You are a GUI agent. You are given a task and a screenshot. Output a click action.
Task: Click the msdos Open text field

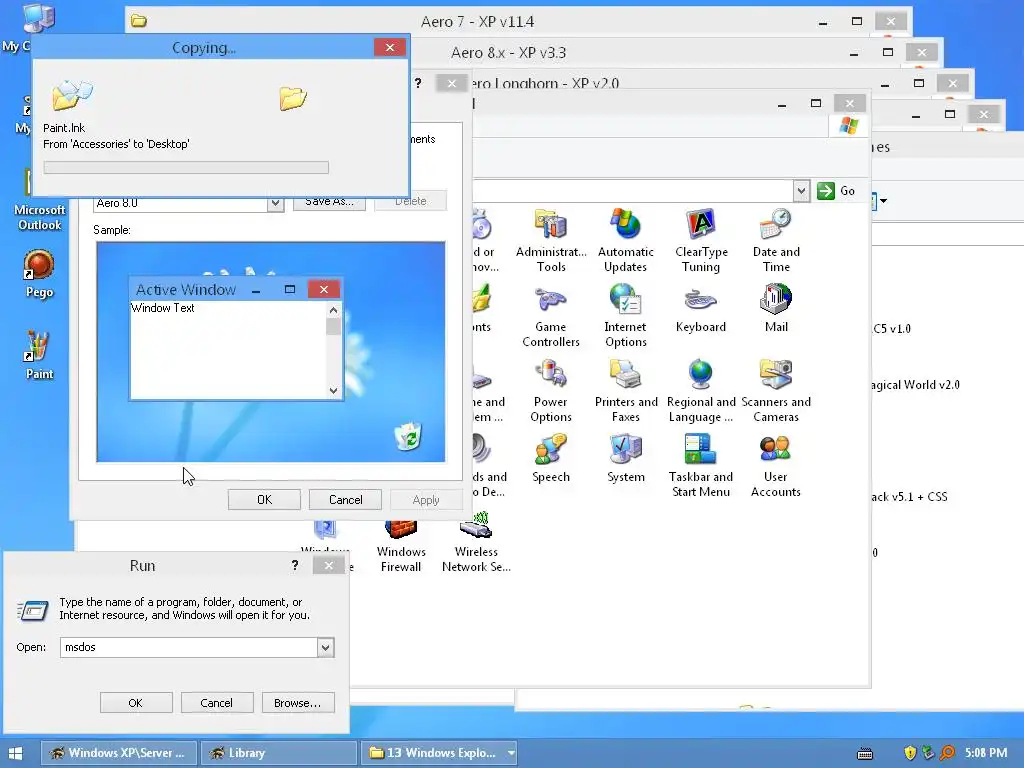tap(189, 647)
